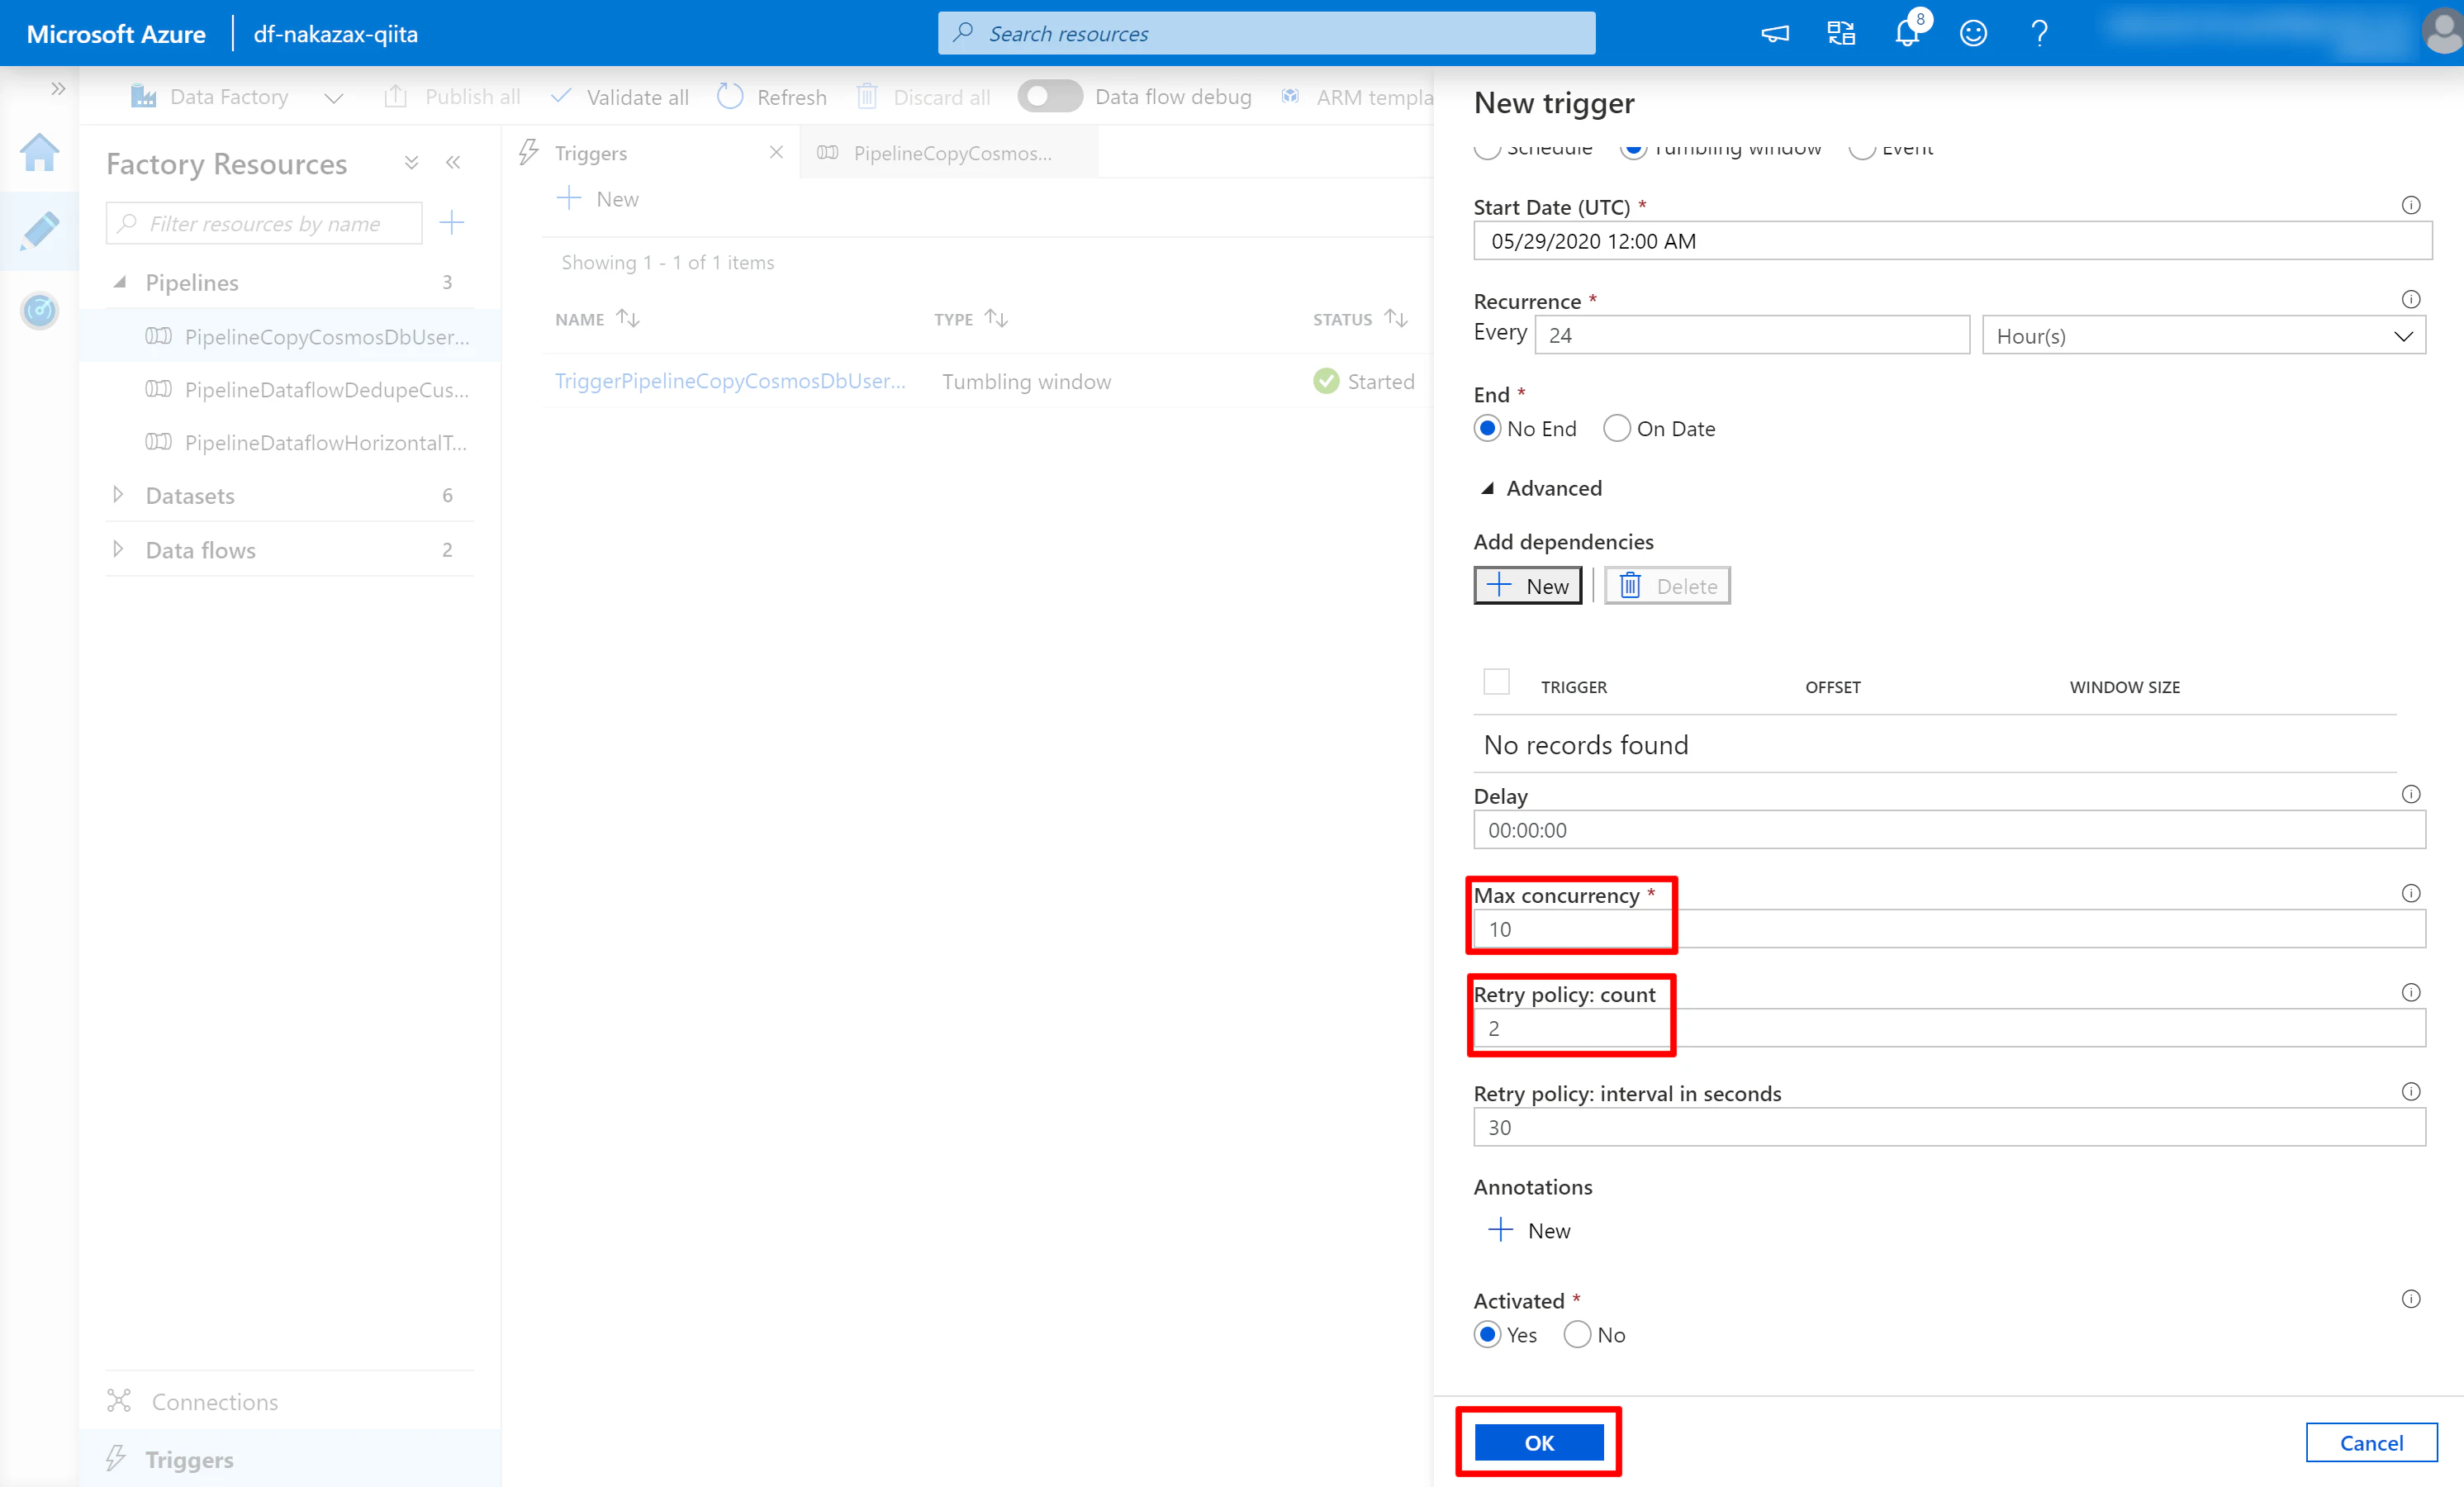Open the Monitor gauge icon
Viewport: 2464px width, 1487px height.
[40, 310]
